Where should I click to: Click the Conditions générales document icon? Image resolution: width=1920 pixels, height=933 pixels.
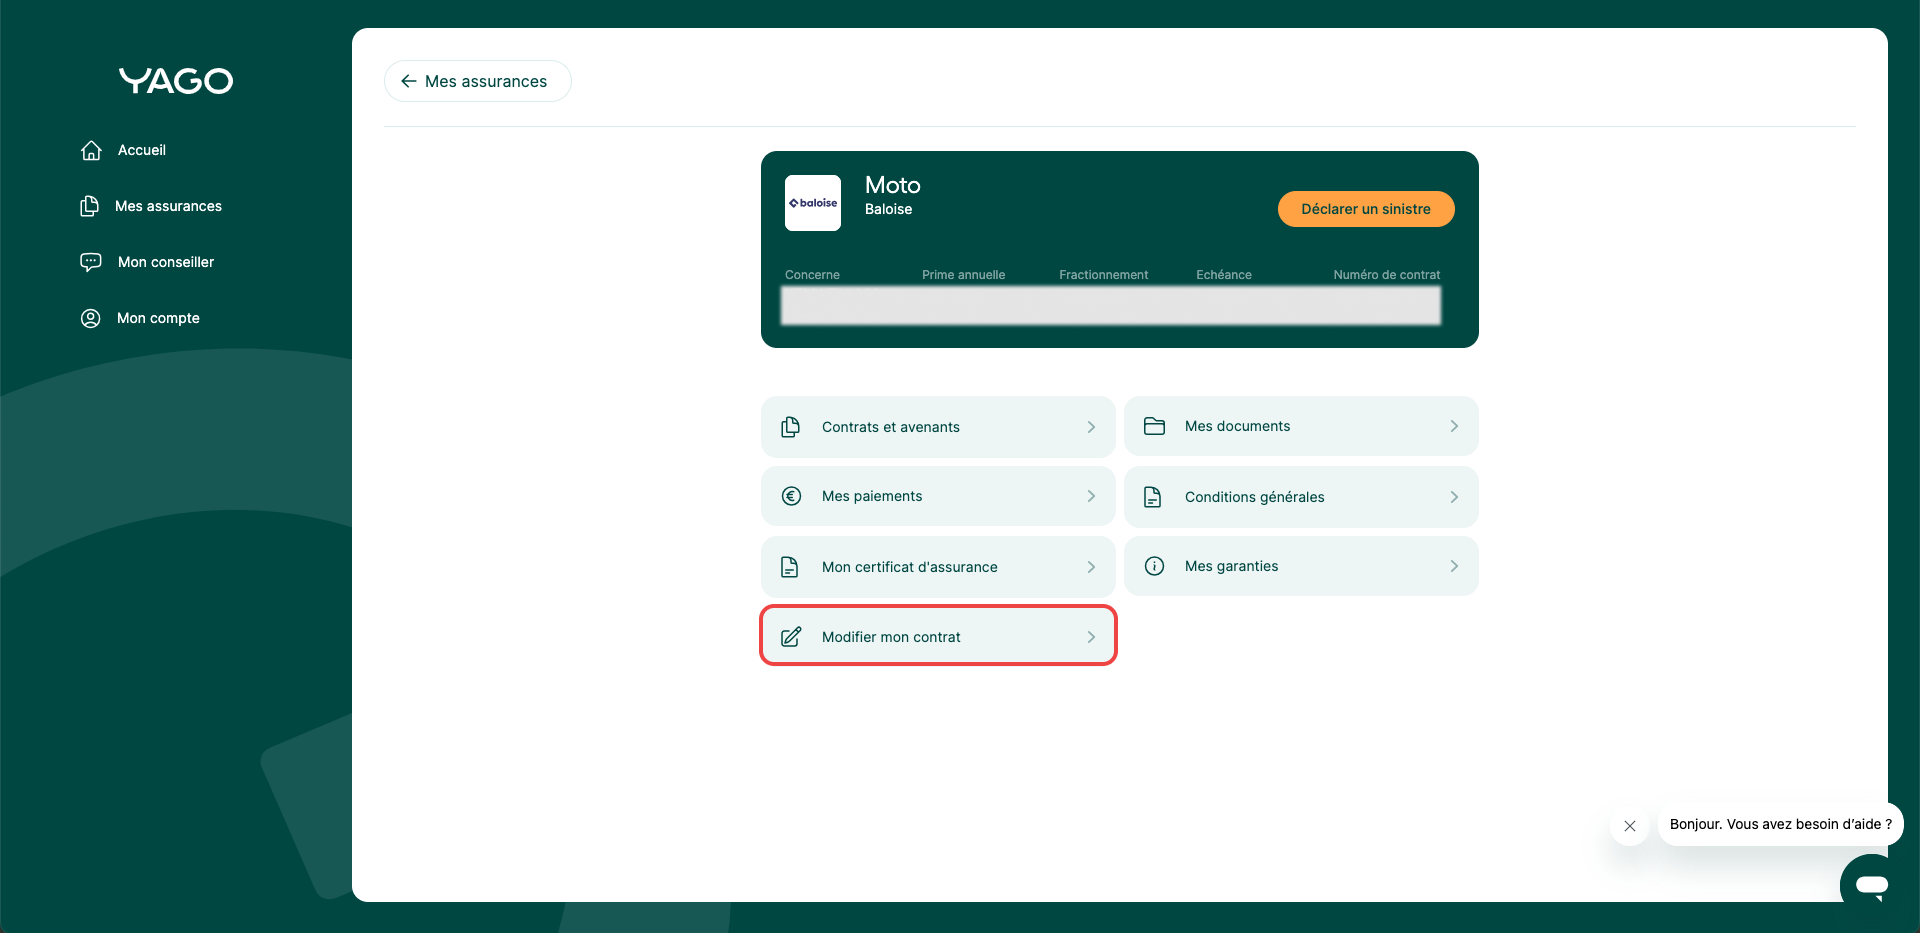pos(1152,497)
